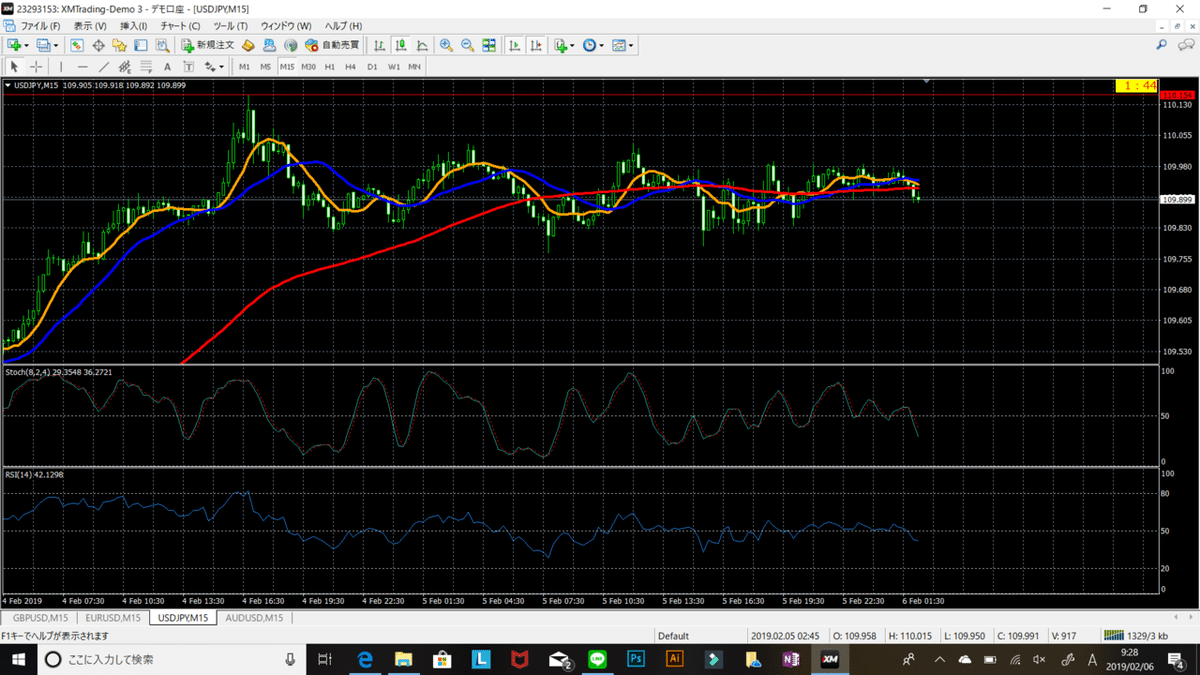Switch chart to M1 timeframe
Screen dimensions: 1200x675
[244, 66]
